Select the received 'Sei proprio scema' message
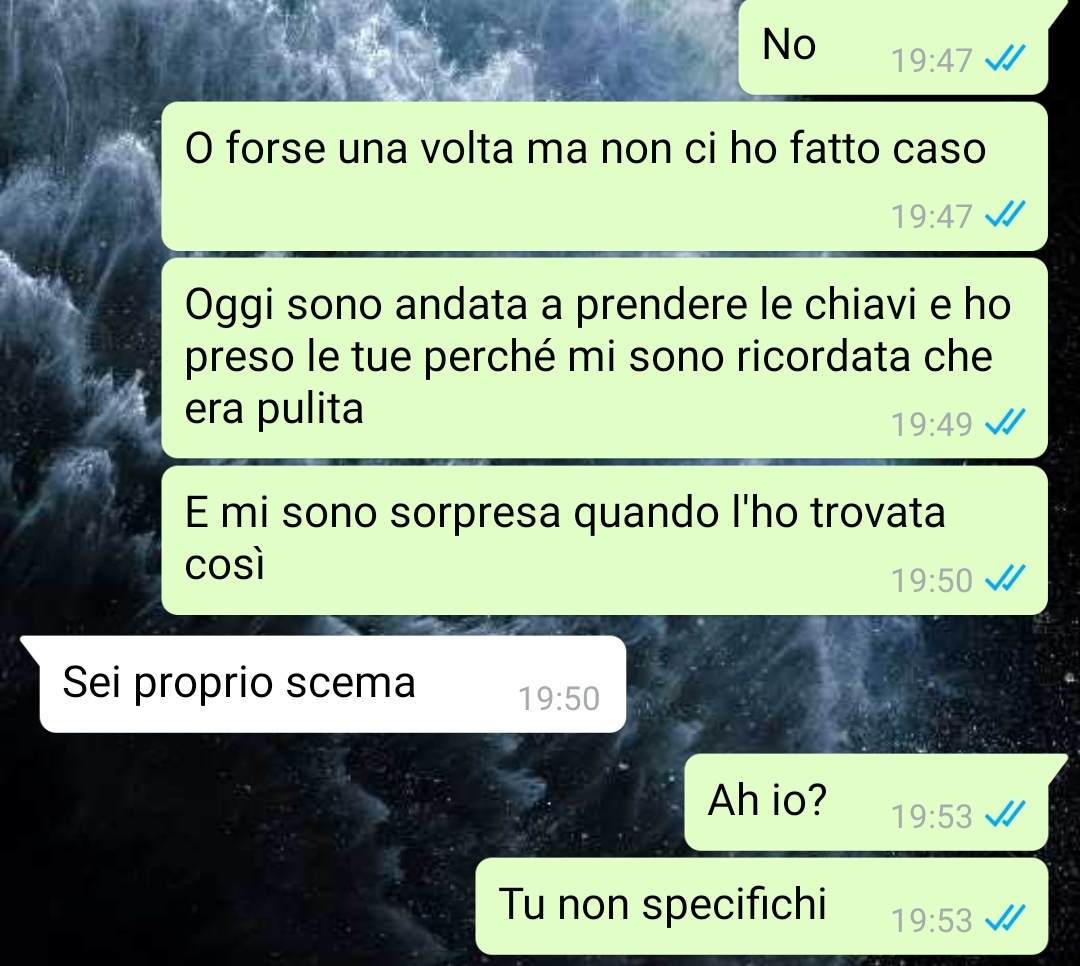This screenshot has height=966, width=1080. (333, 684)
